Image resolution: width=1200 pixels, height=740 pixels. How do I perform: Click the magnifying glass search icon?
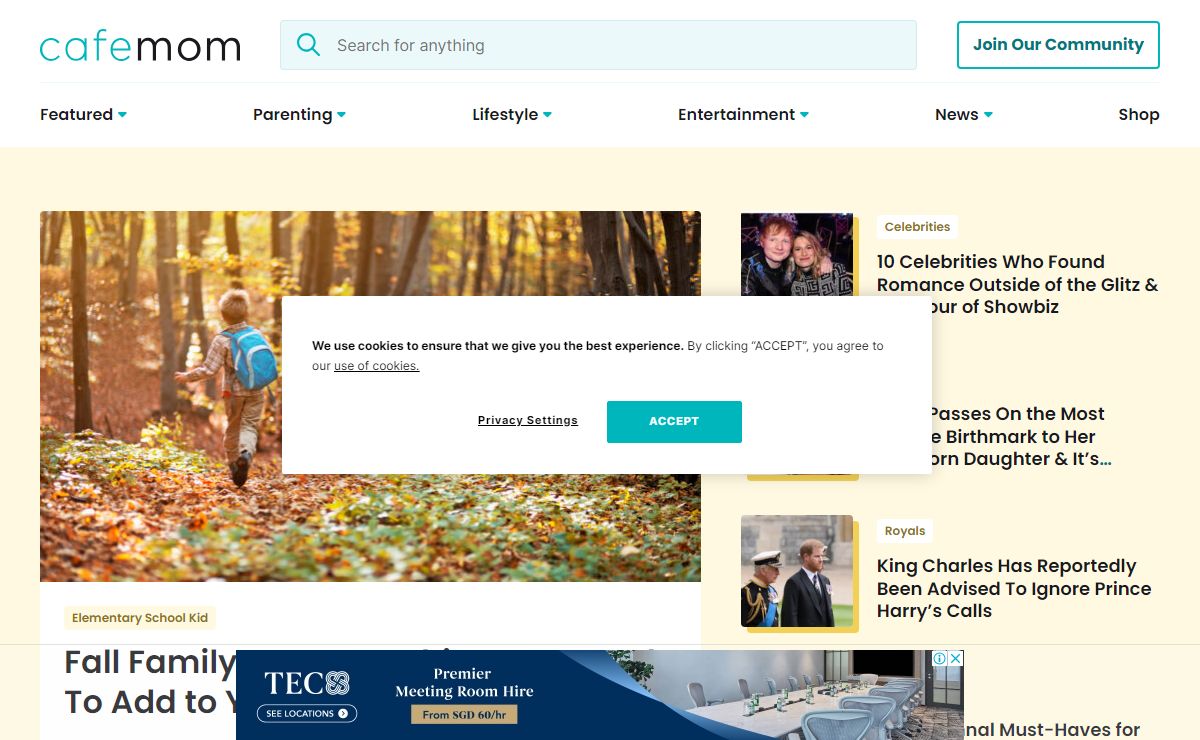pos(308,45)
